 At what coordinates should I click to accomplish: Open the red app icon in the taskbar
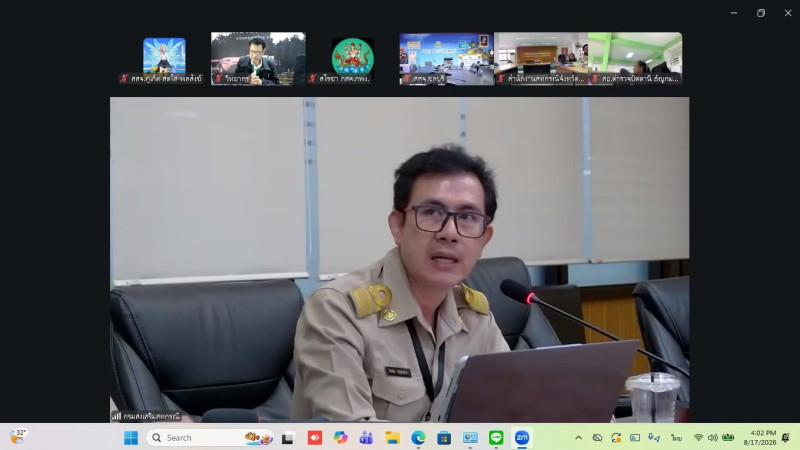pos(315,438)
